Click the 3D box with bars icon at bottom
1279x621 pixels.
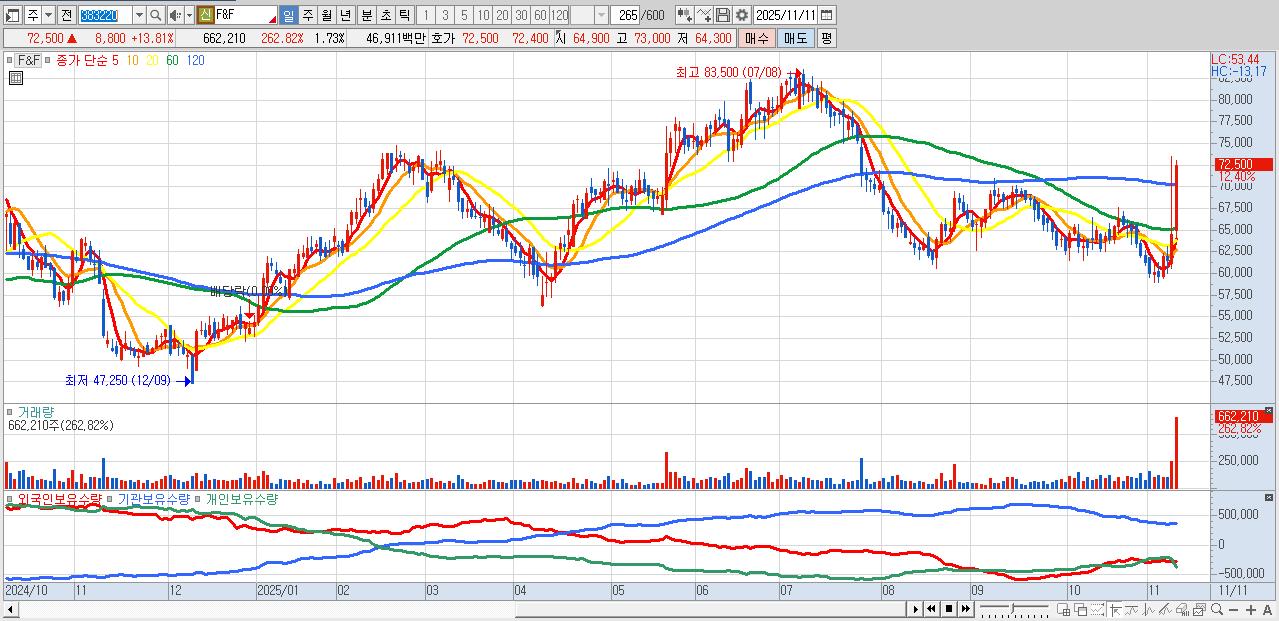tap(1183, 610)
